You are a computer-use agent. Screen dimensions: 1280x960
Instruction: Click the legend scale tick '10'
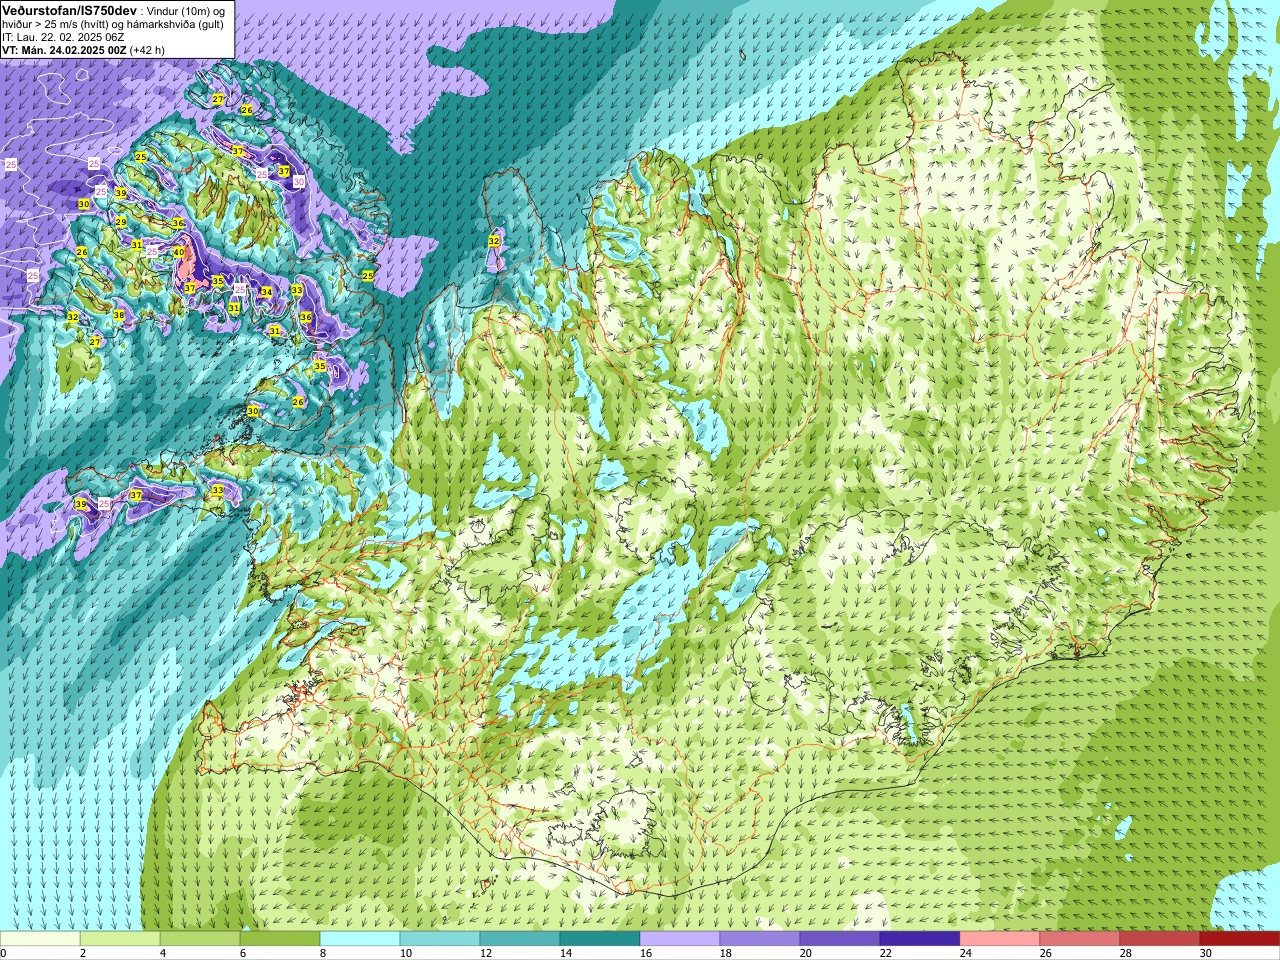[x=406, y=953]
